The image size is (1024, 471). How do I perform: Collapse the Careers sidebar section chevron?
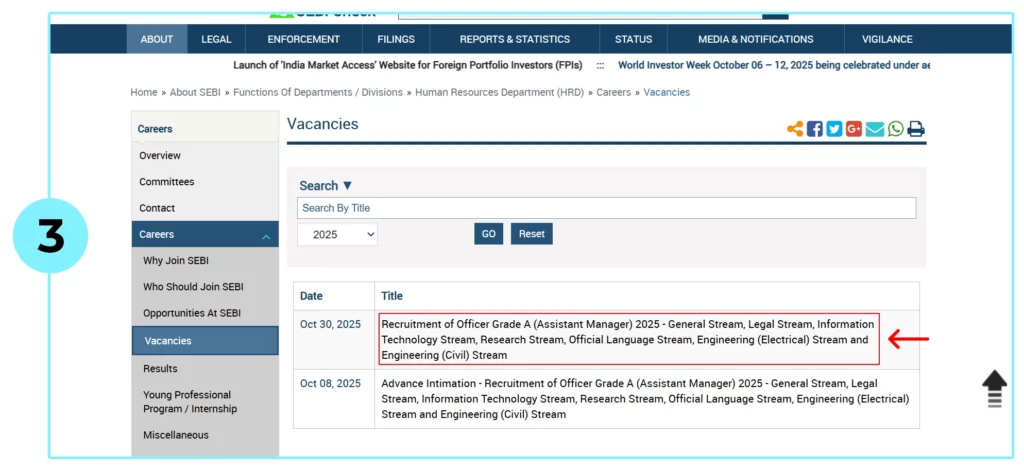[x=266, y=235]
